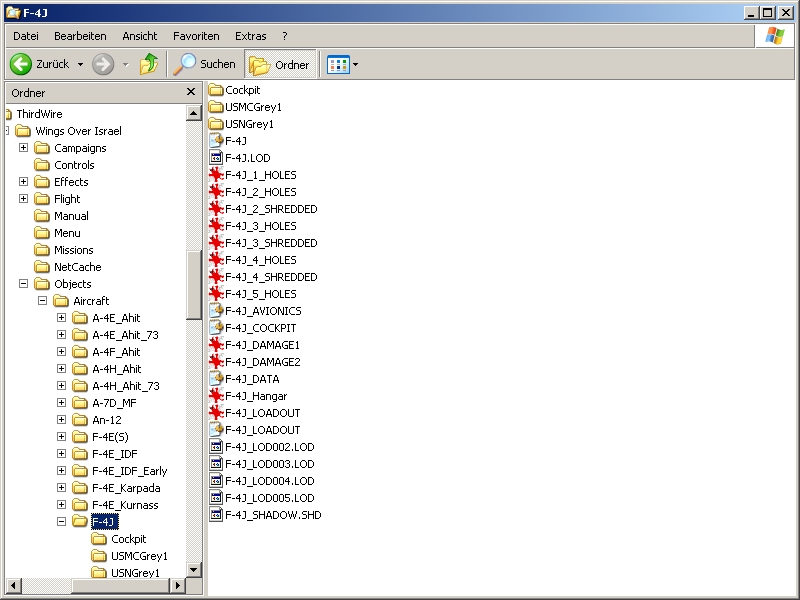Select the Manual folder in tree
Screen dimensions: 800x600
tap(71, 216)
